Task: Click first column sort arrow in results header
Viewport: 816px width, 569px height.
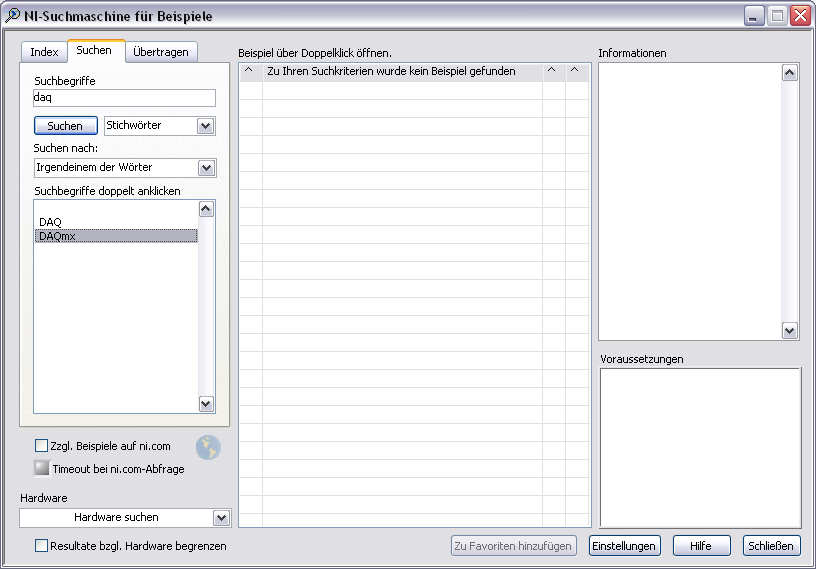Action: [x=249, y=70]
